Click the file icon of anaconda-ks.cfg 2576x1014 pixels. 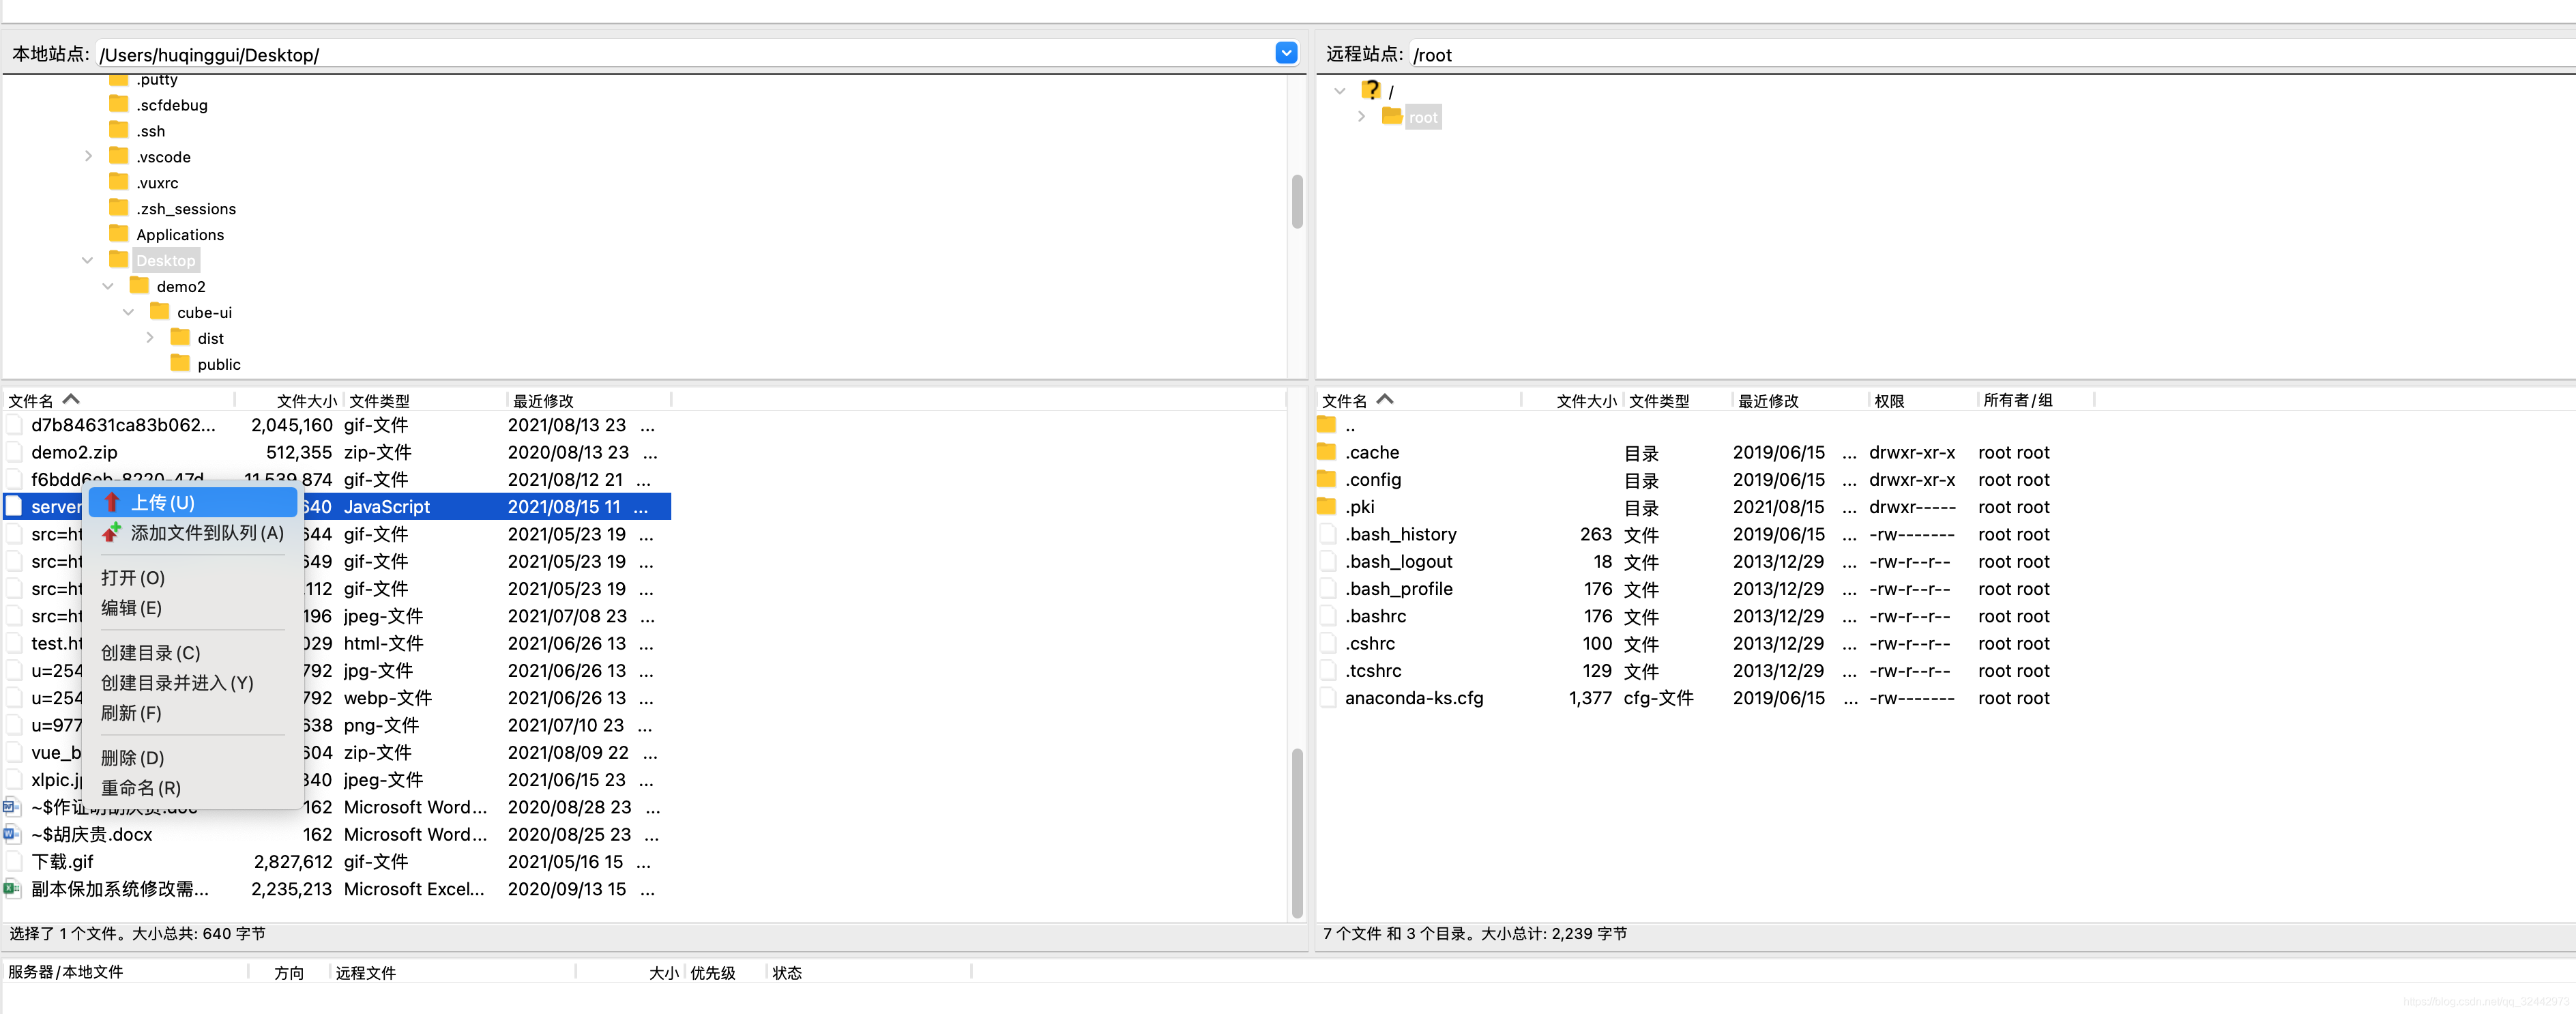pyautogui.click(x=1327, y=698)
